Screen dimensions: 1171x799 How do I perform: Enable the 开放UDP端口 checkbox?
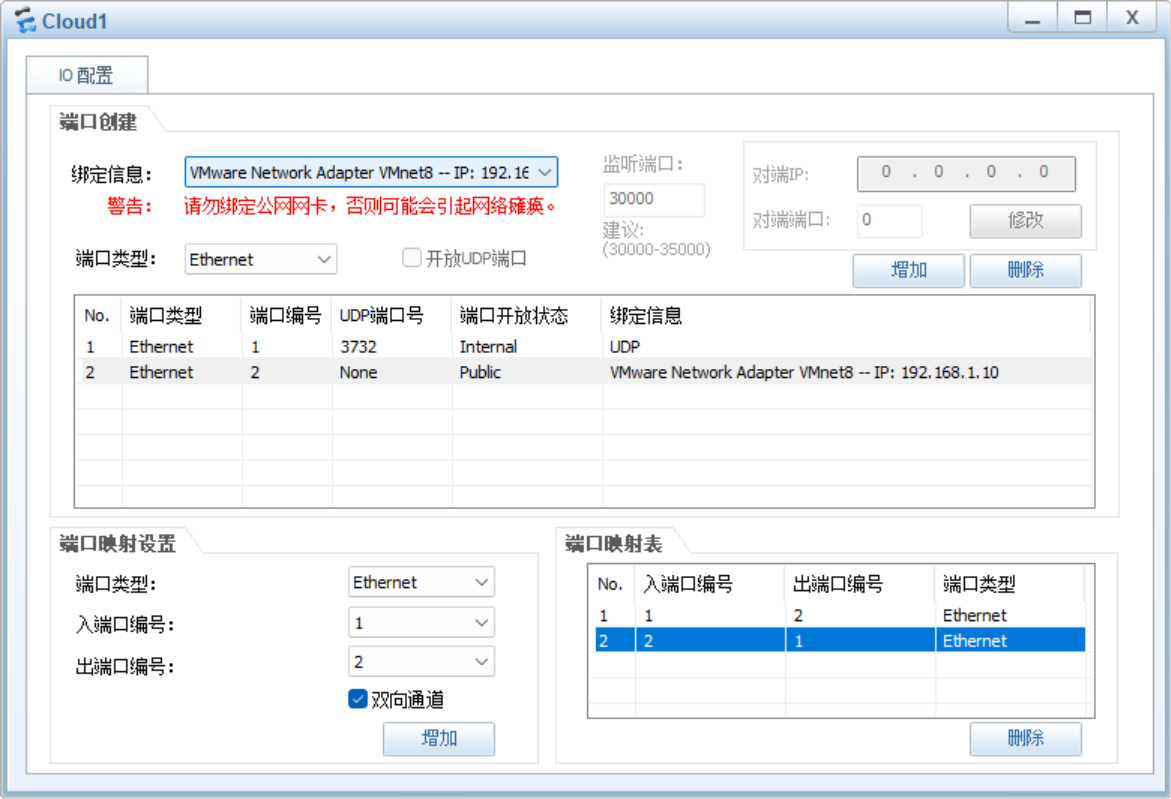point(411,258)
